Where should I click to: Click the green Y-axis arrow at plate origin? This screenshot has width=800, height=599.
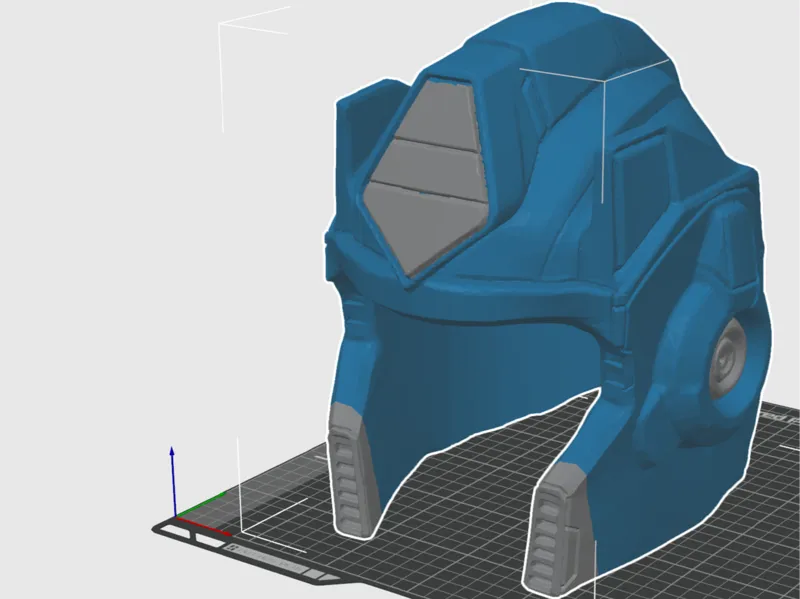coord(201,505)
